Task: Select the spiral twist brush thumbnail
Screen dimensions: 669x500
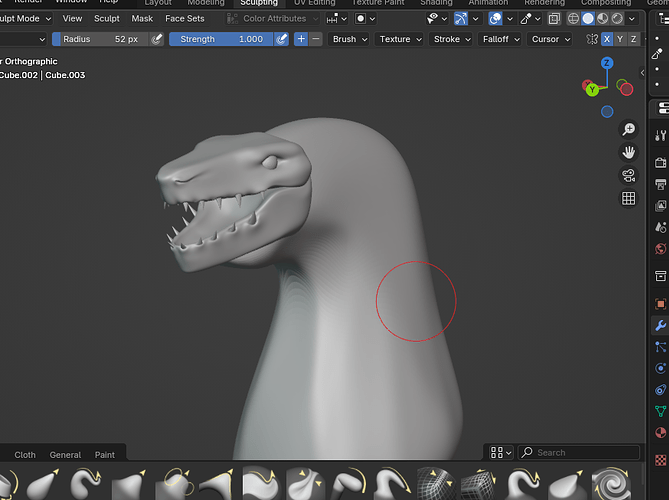Action: tap(613, 483)
